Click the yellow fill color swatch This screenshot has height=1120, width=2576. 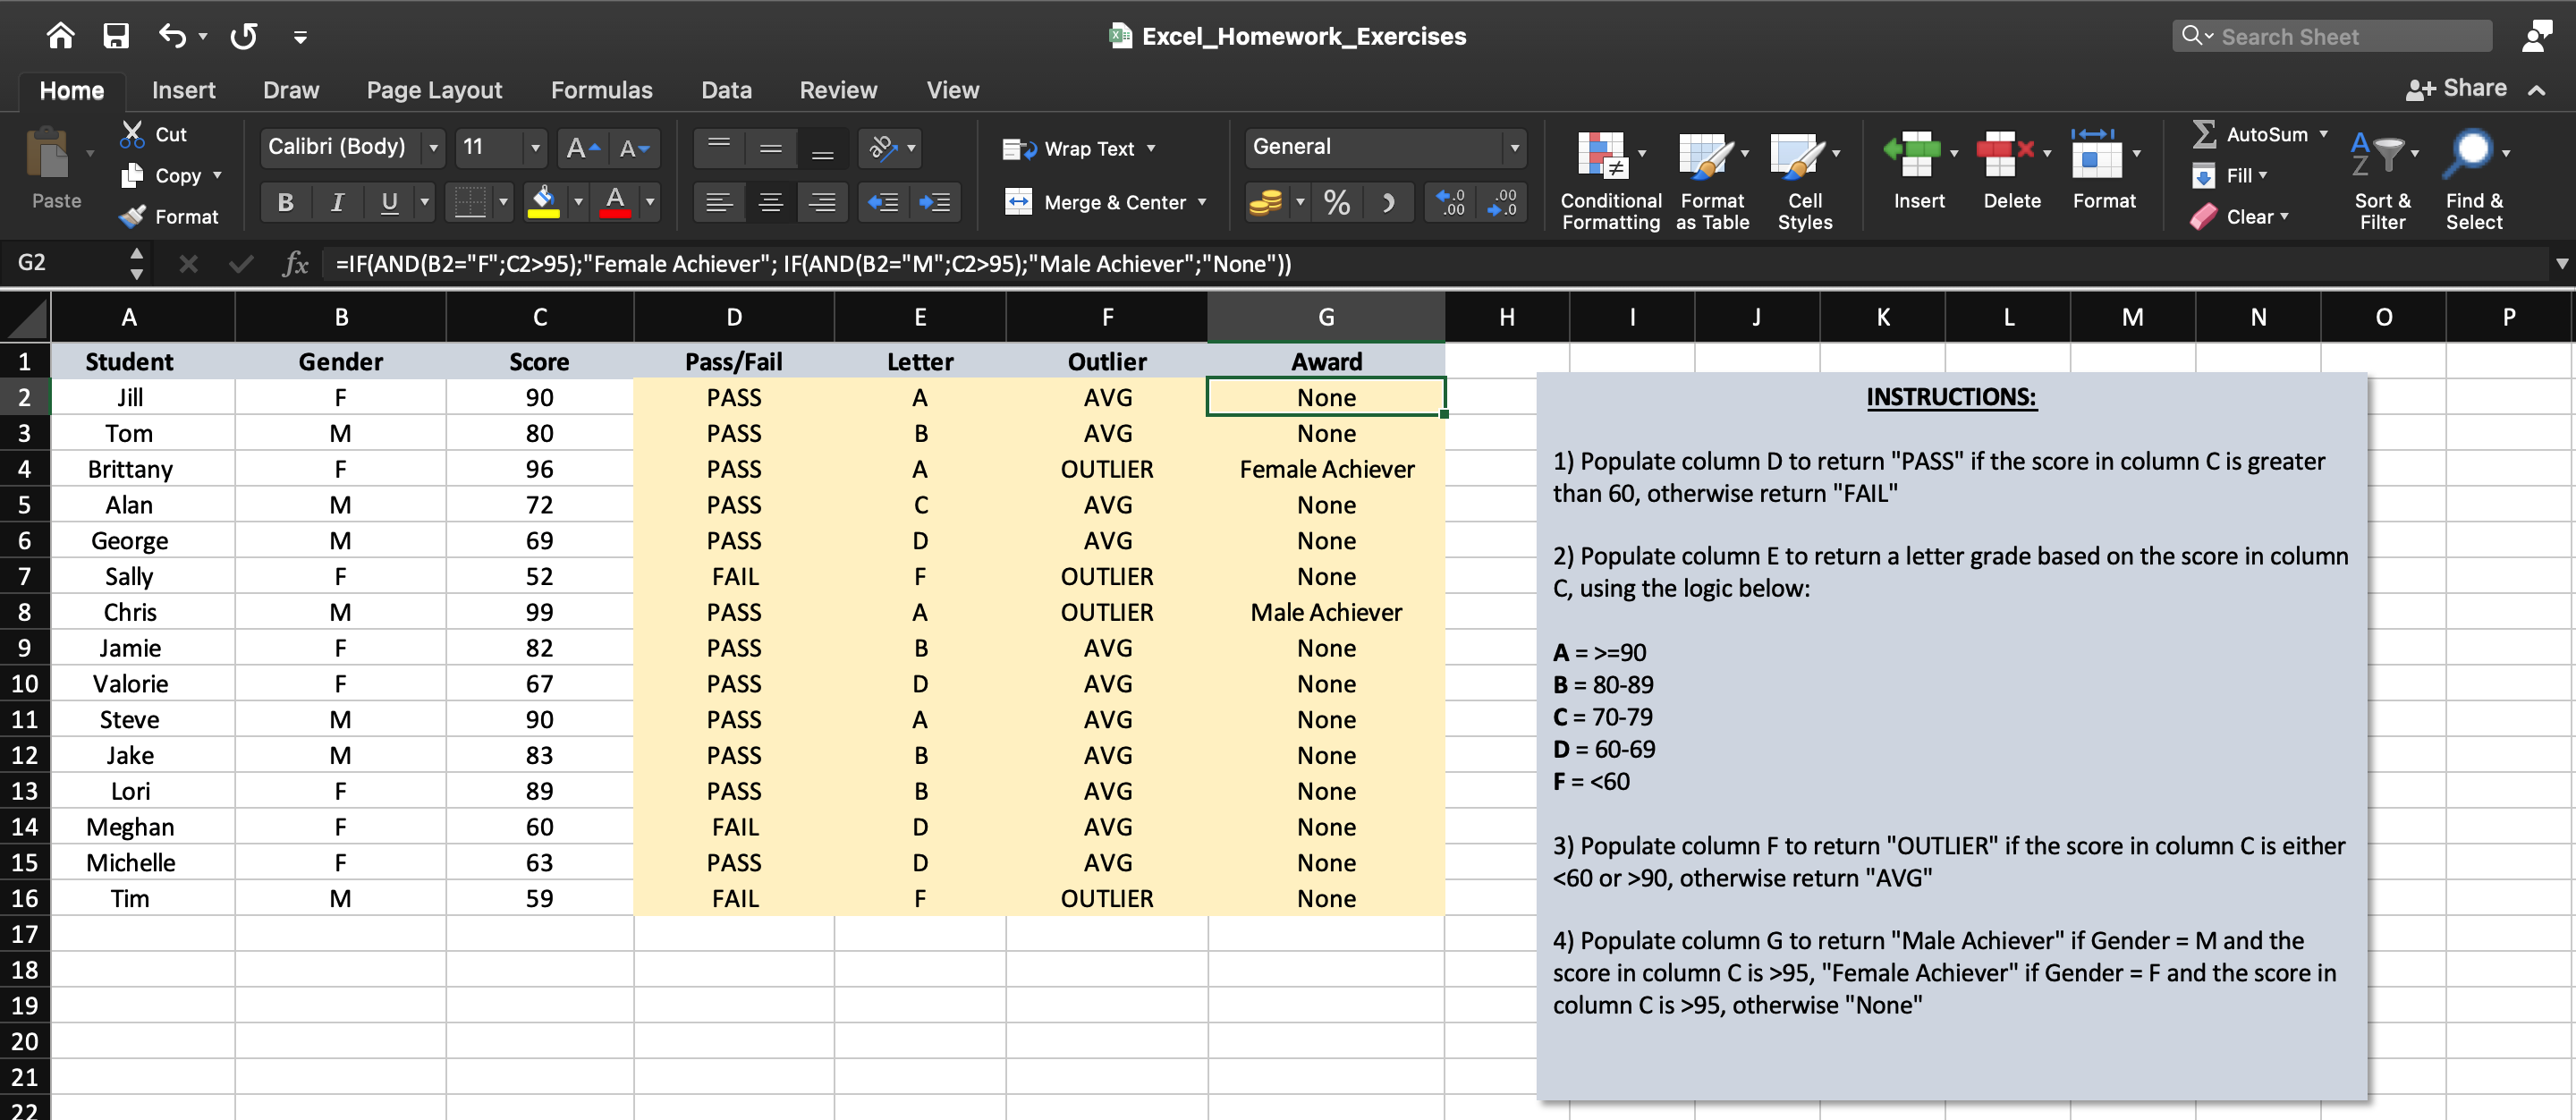point(543,203)
